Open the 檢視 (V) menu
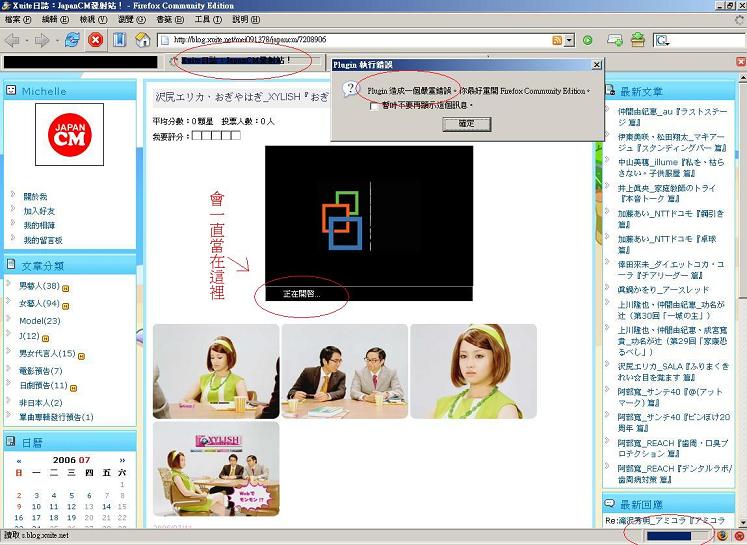 coord(93,20)
